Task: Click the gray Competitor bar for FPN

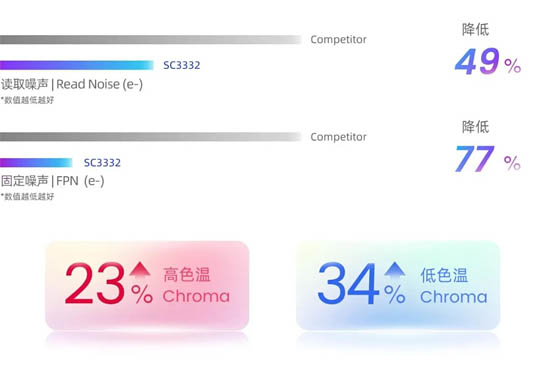Action: pos(151,136)
